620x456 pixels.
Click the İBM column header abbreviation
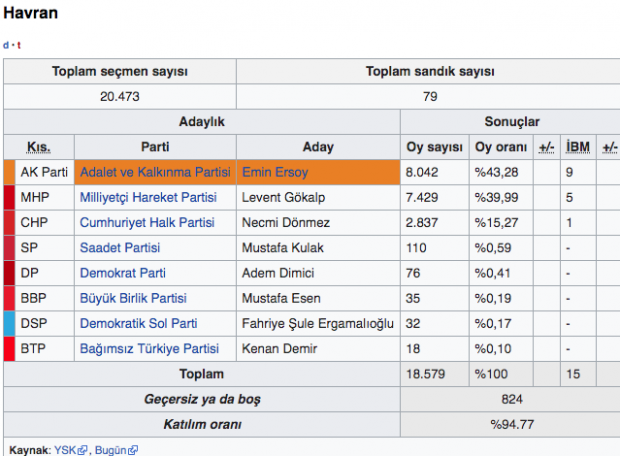coord(578,147)
